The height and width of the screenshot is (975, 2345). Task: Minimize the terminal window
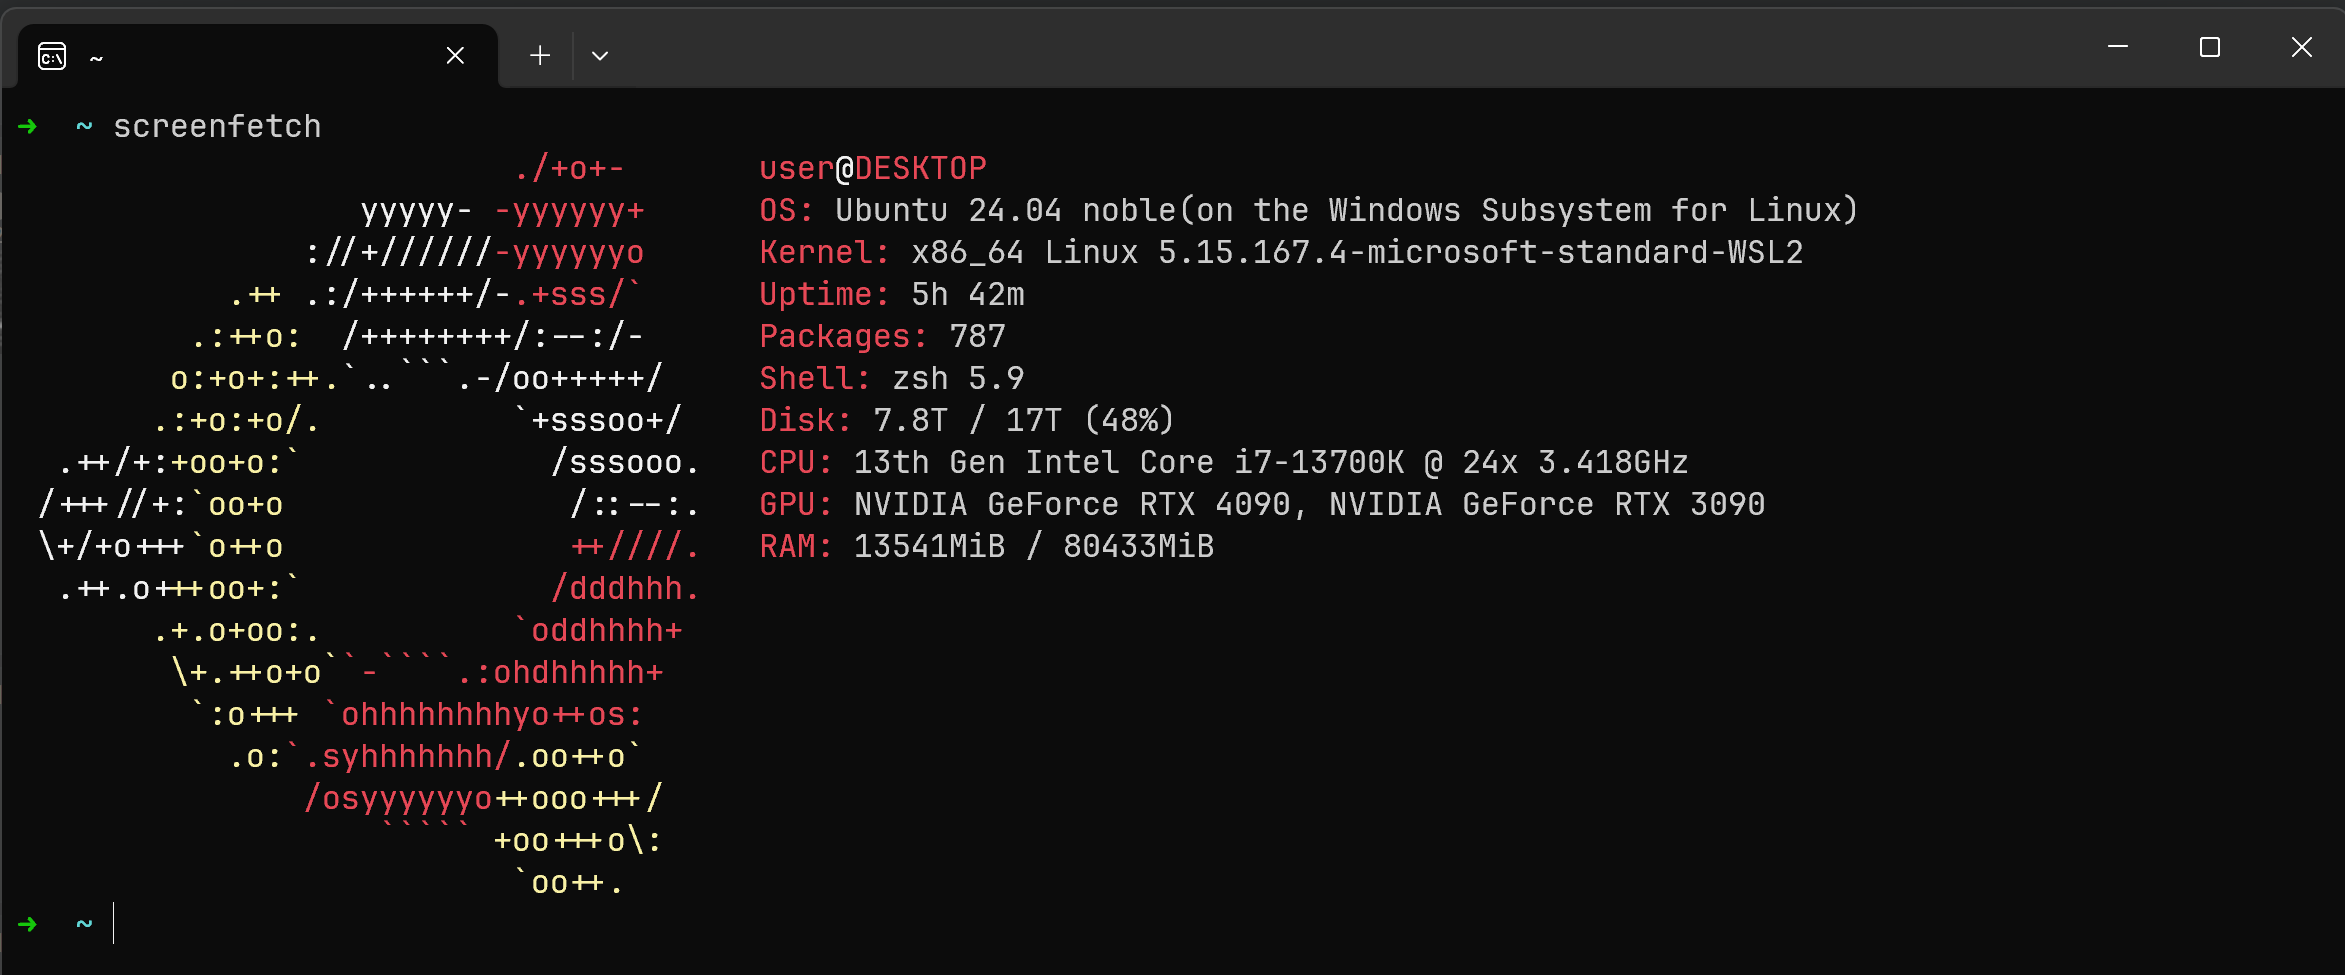click(x=2117, y=47)
